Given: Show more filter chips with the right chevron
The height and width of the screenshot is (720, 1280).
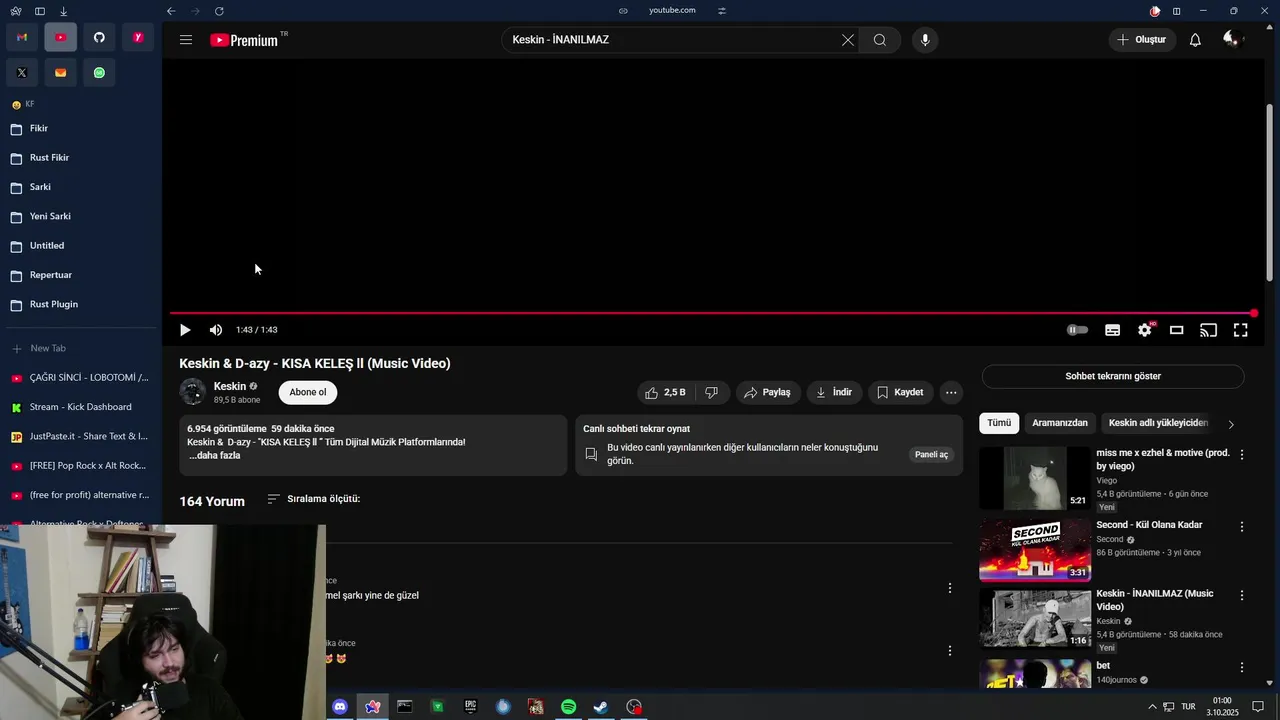Looking at the screenshot, I should [x=1231, y=424].
